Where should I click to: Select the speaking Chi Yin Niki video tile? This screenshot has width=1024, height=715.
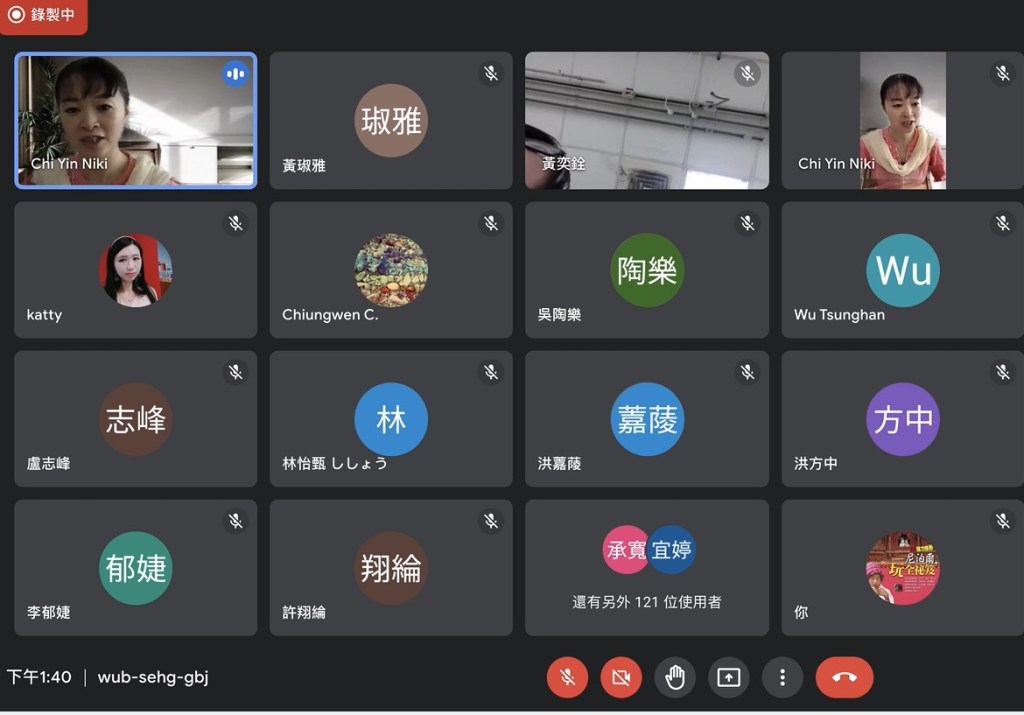(135, 120)
